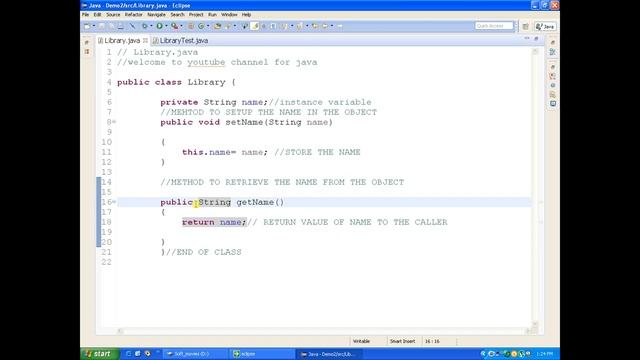Click the Run External Tools icon
The height and width of the screenshot is (360, 640).
pos(174,26)
